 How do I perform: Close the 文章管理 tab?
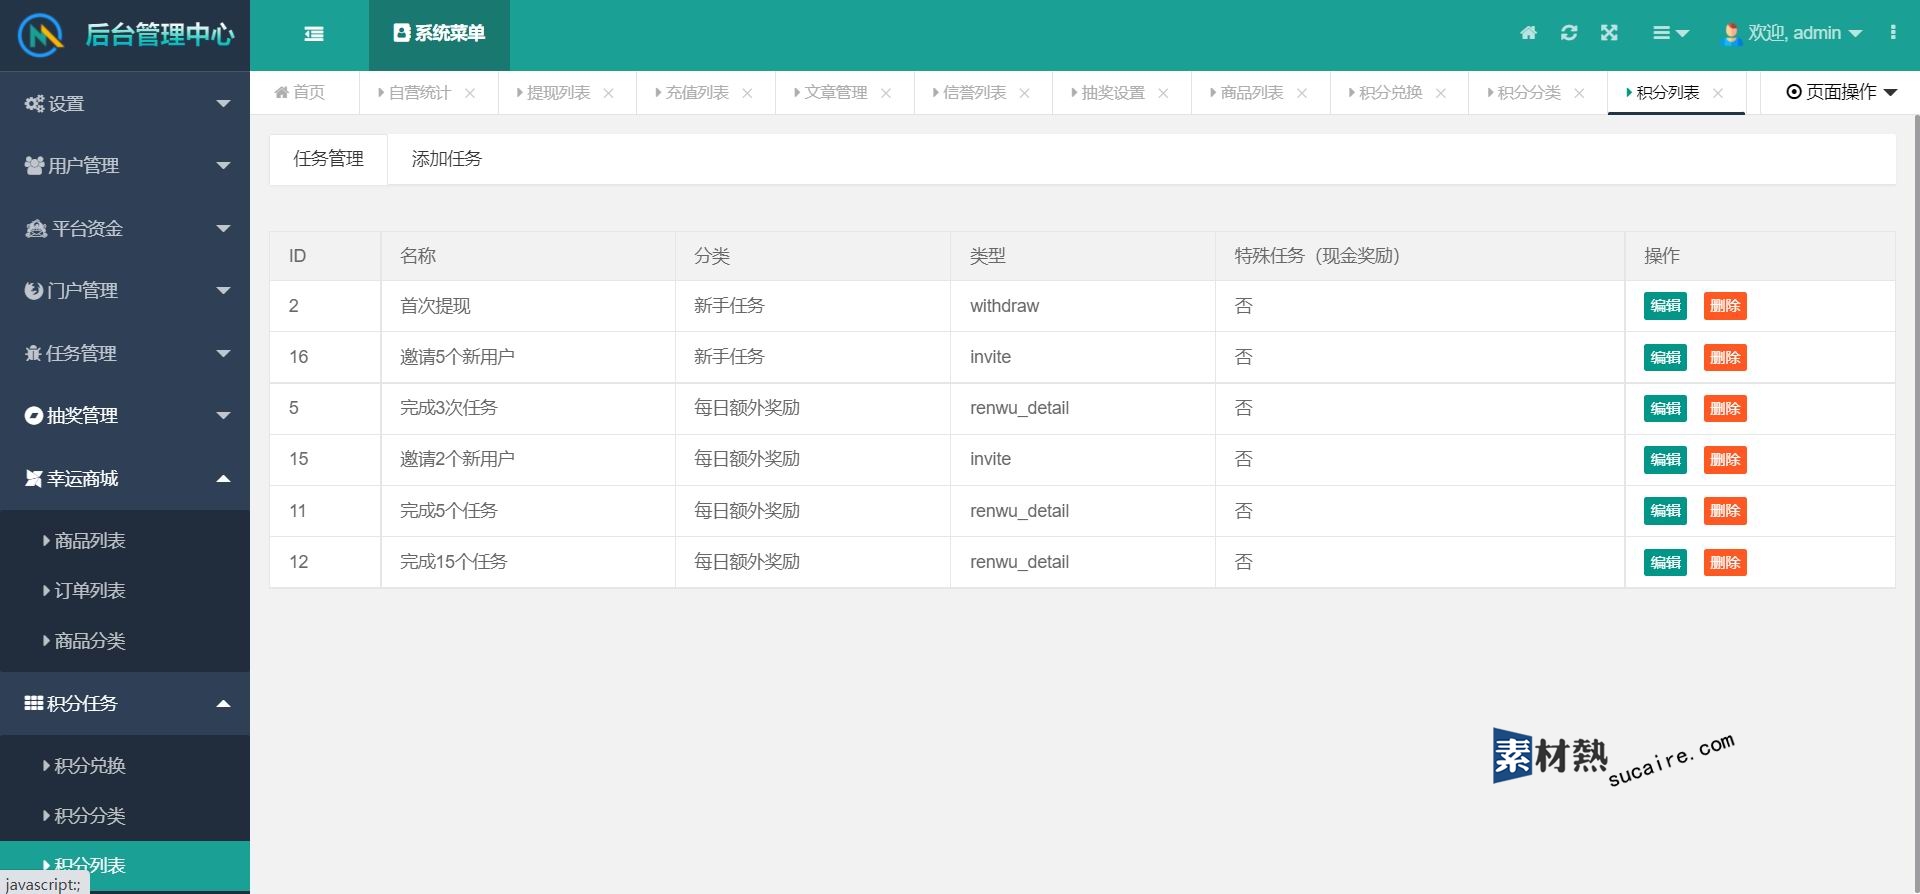click(x=886, y=93)
